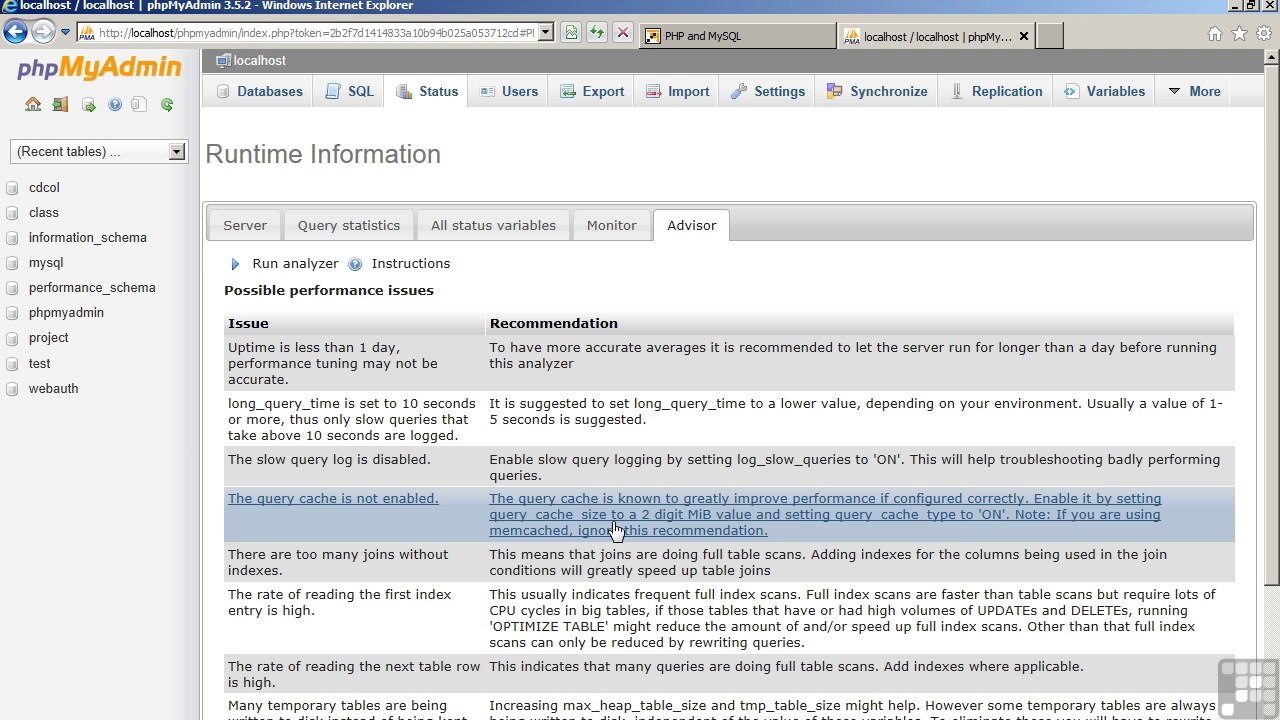Click the grayed documents icon in sidebar
1280x720 pixels.
pyautogui.click(x=140, y=104)
